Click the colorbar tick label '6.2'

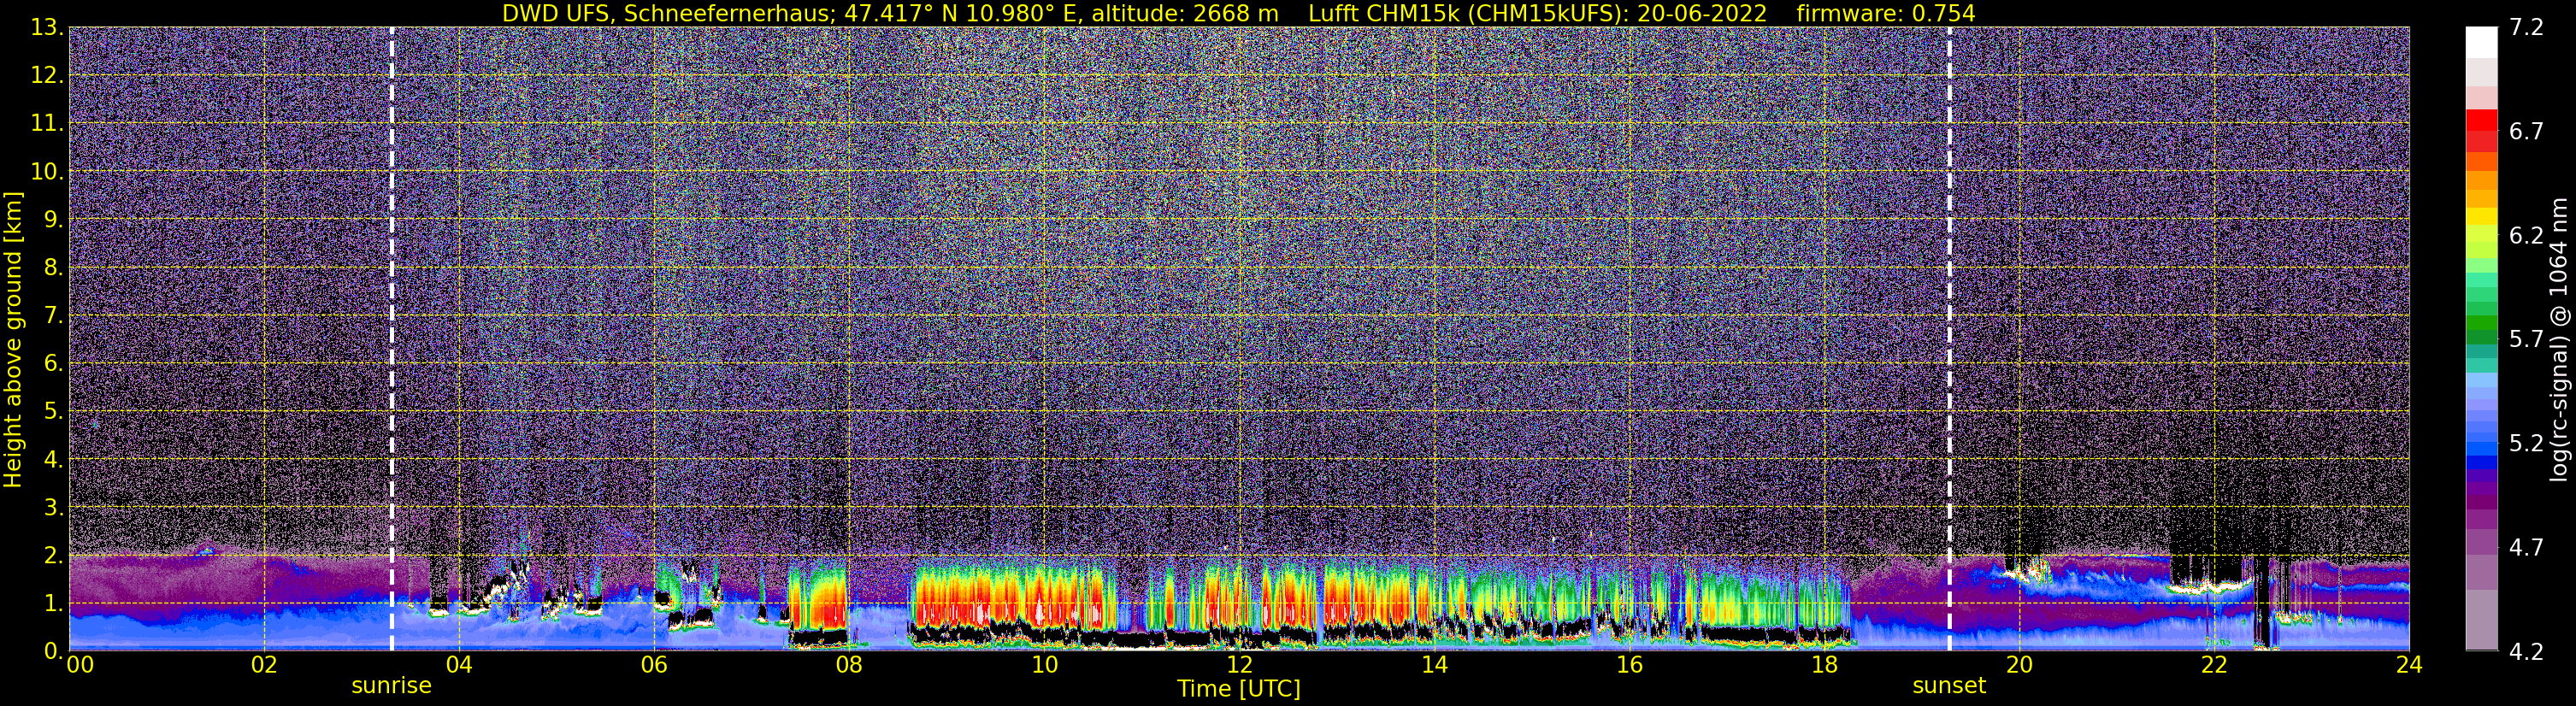(2526, 235)
